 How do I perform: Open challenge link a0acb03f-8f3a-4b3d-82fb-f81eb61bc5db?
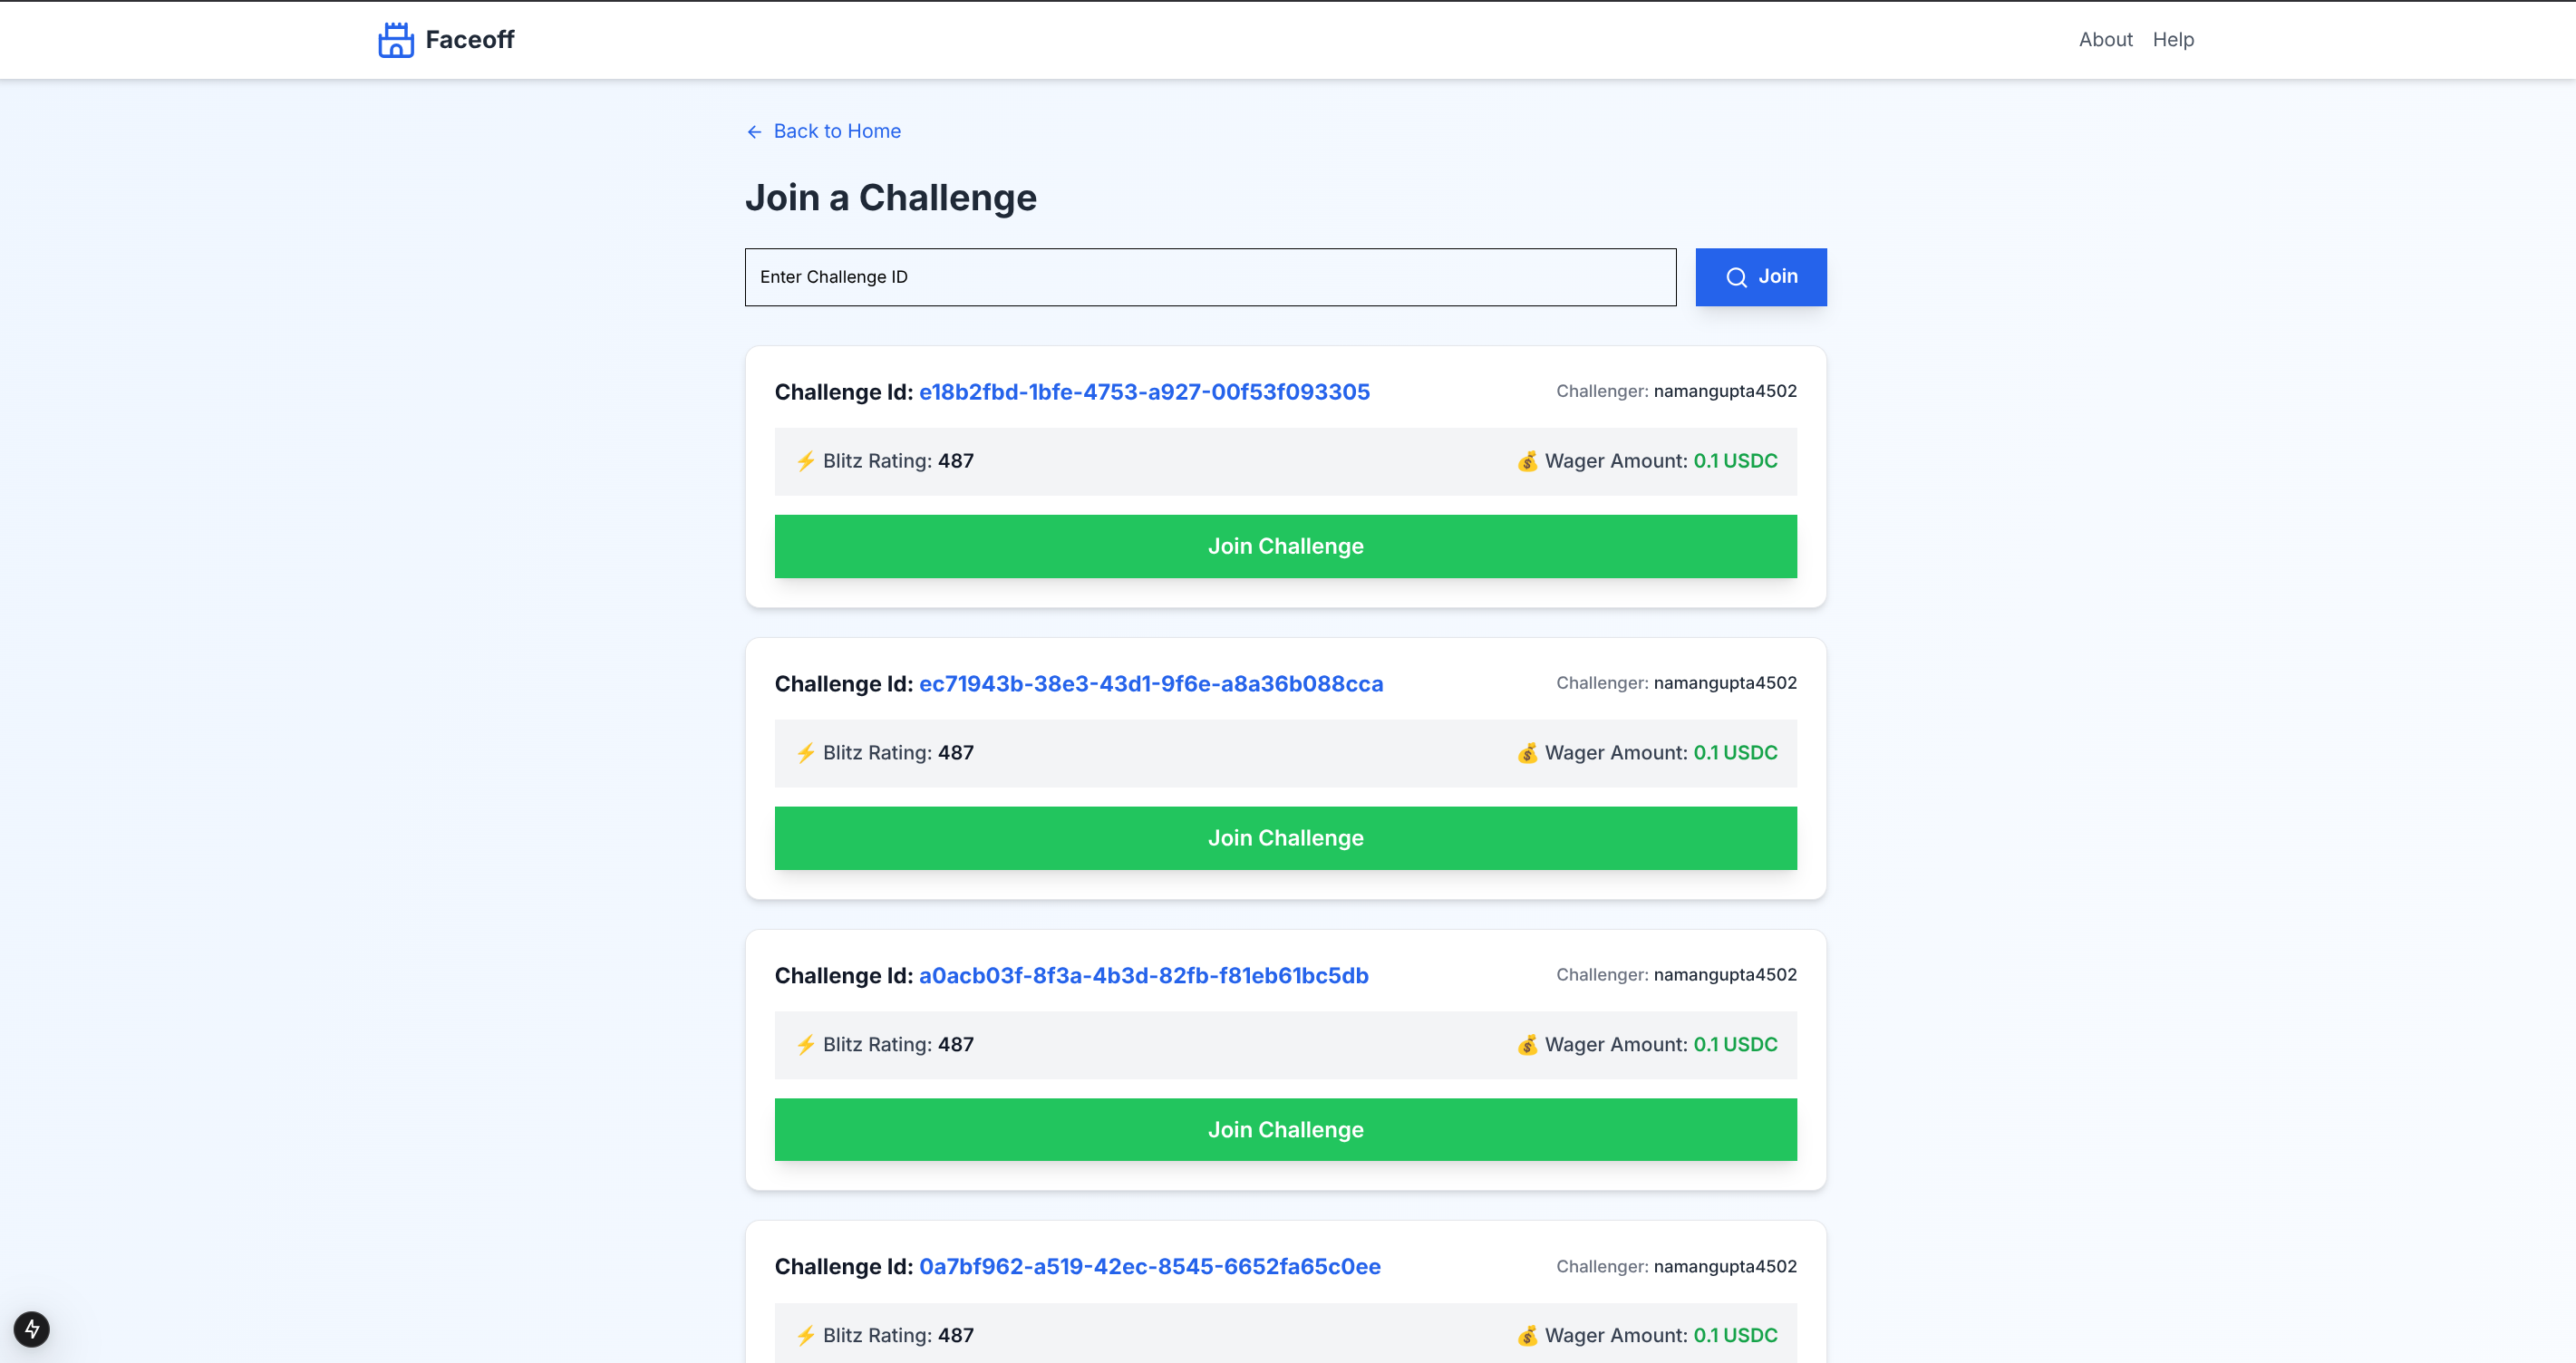tap(1144, 976)
